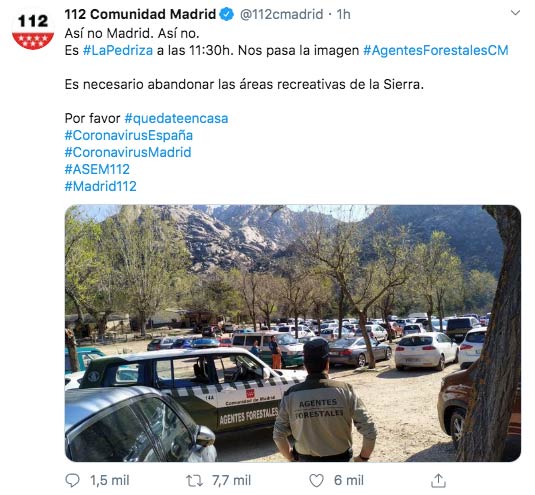The height and width of the screenshot is (495, 535).
Task: Click the 6 mil likes count
Action: [349, 480]
